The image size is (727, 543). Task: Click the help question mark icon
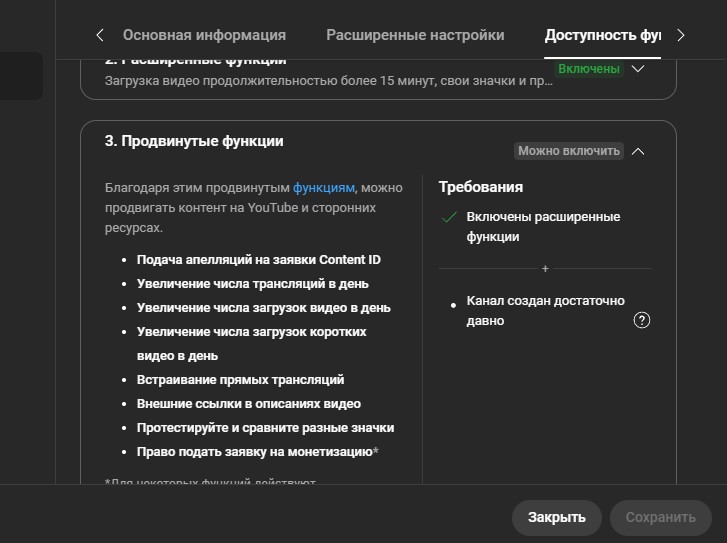click(642, 320)
